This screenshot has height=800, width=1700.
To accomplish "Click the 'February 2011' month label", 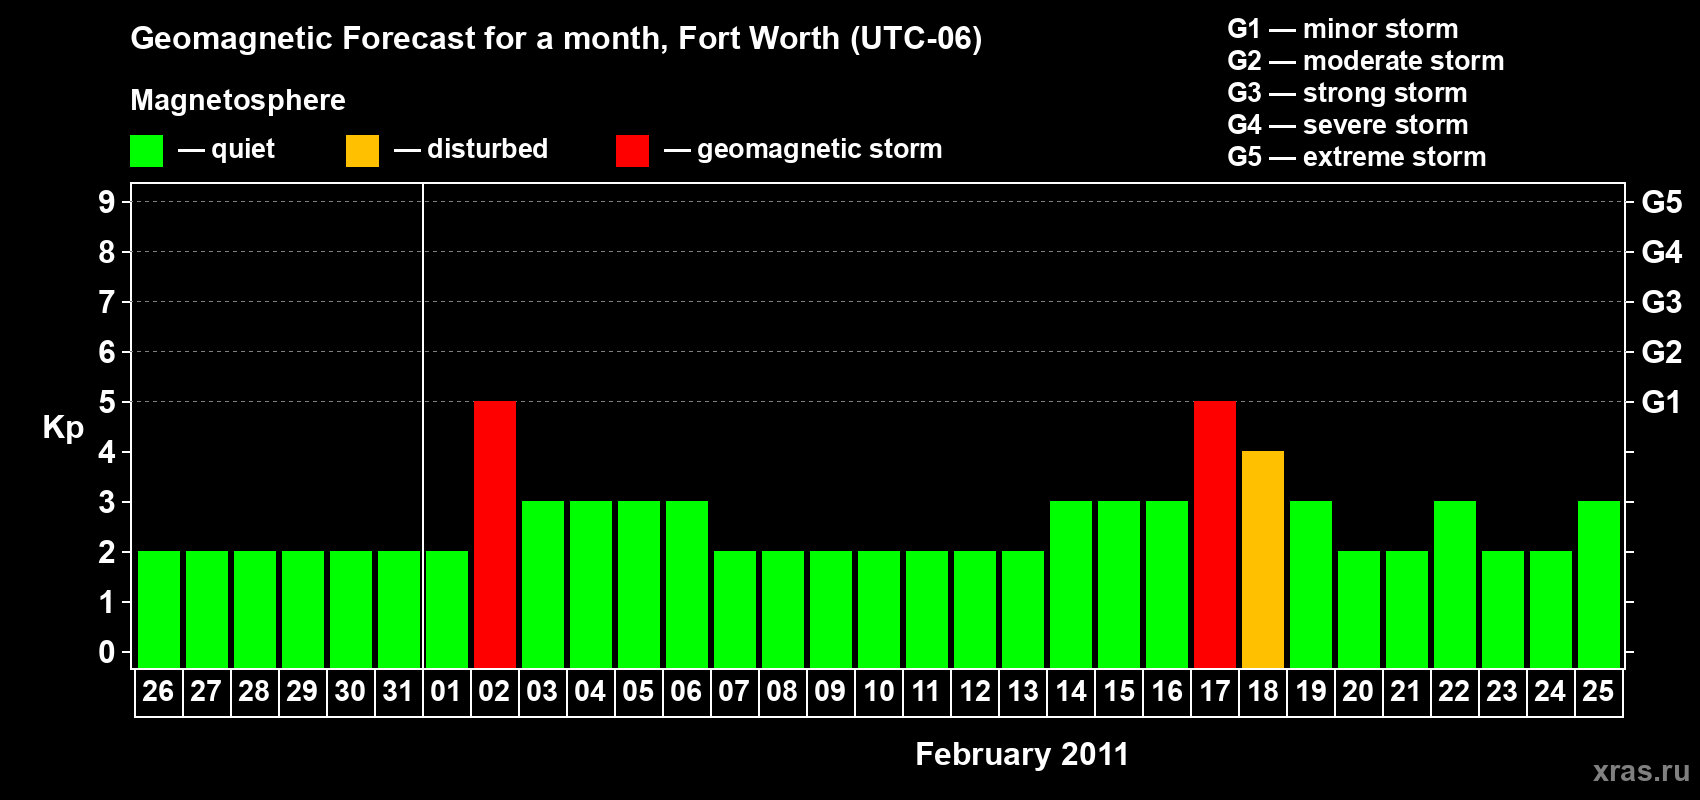I will [1022, 754].
